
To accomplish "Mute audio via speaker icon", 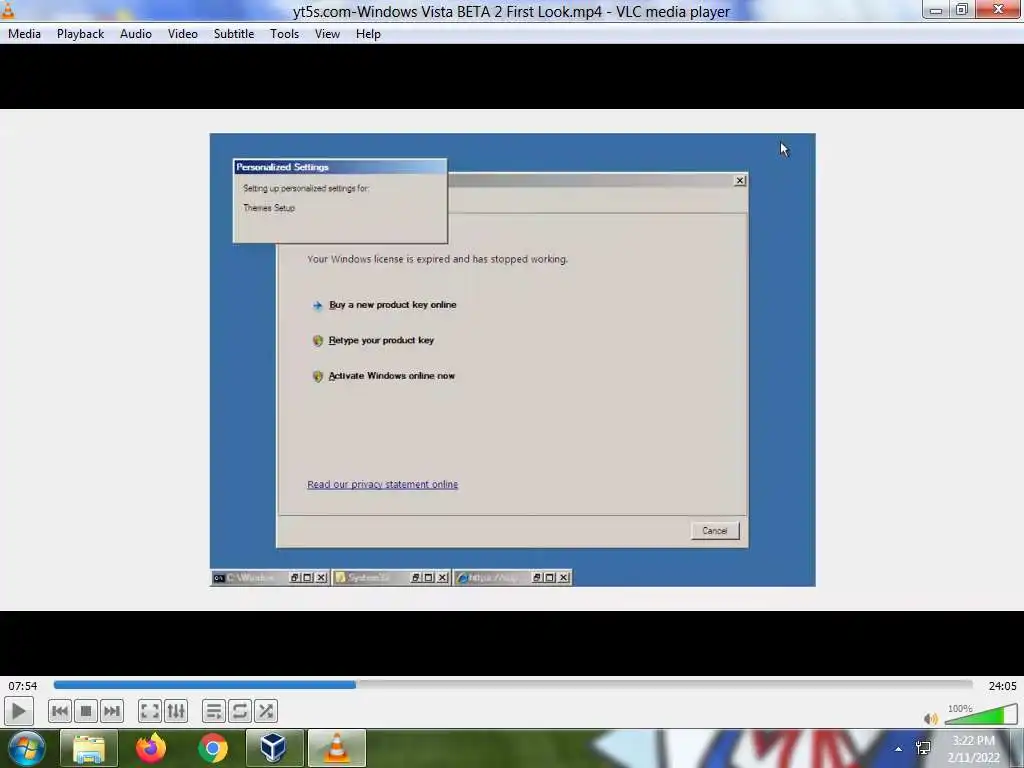I will click(x=931, y=718).
